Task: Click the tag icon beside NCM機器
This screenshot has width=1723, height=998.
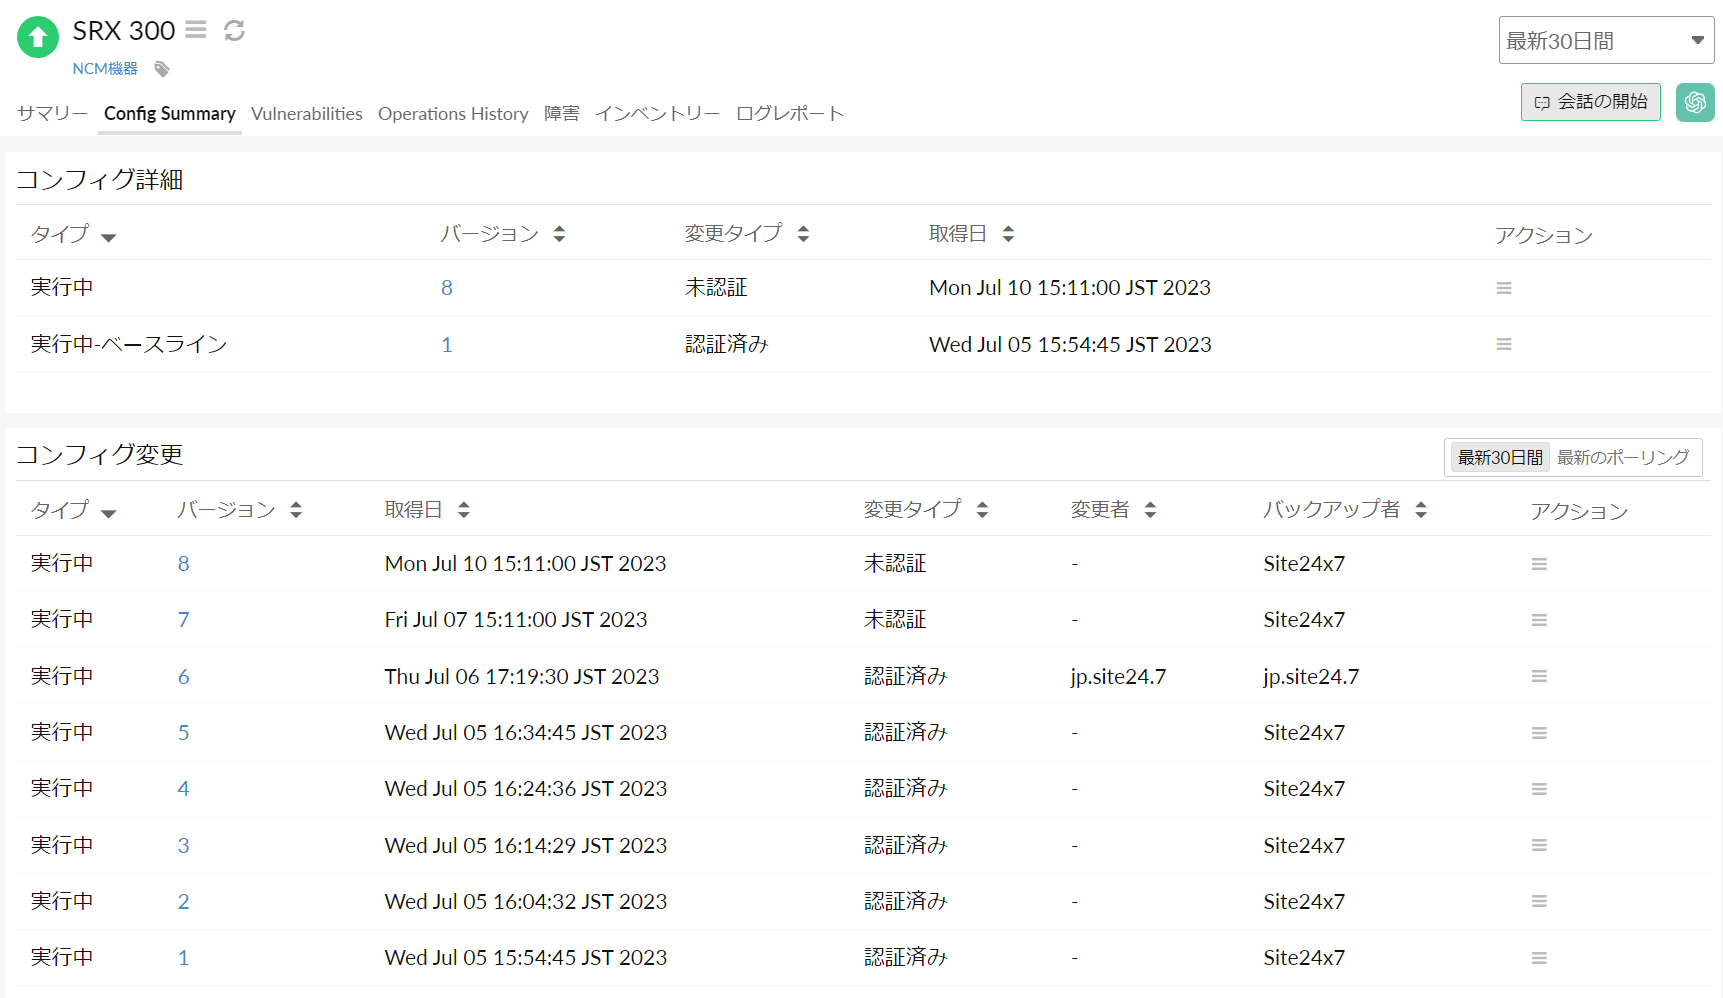Action: point(162,69)
